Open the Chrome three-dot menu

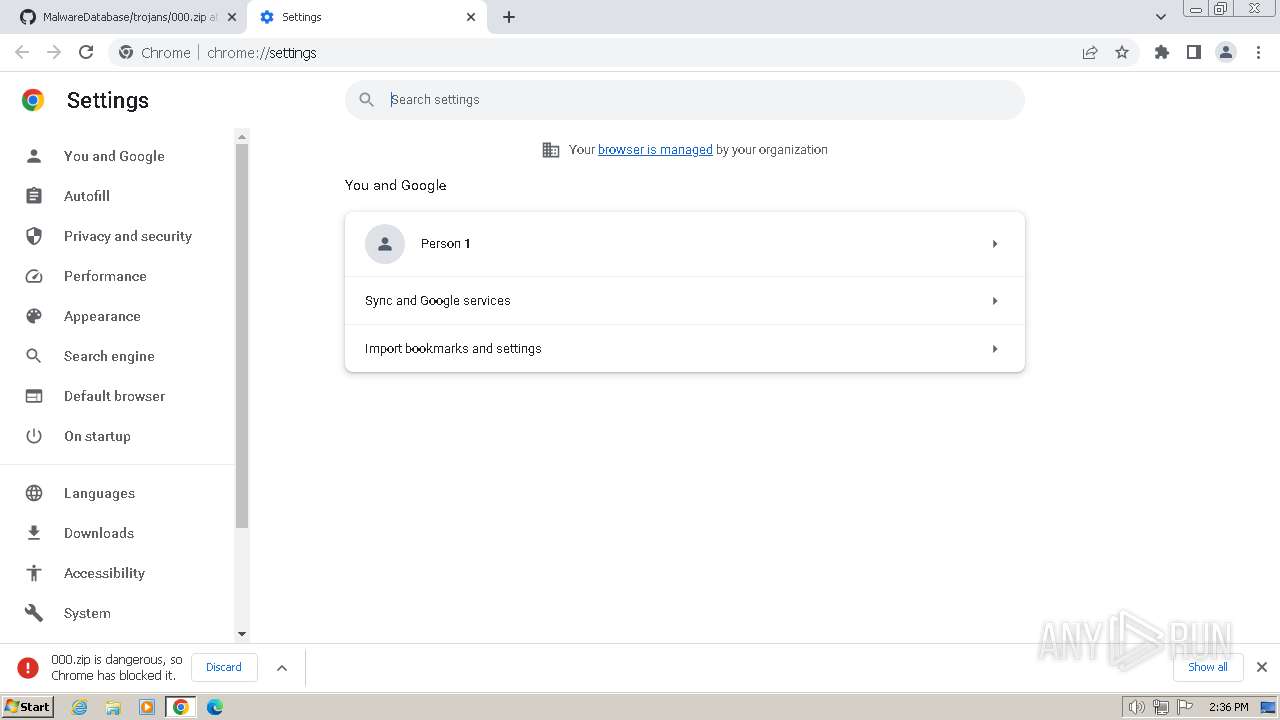point(1258,52)
